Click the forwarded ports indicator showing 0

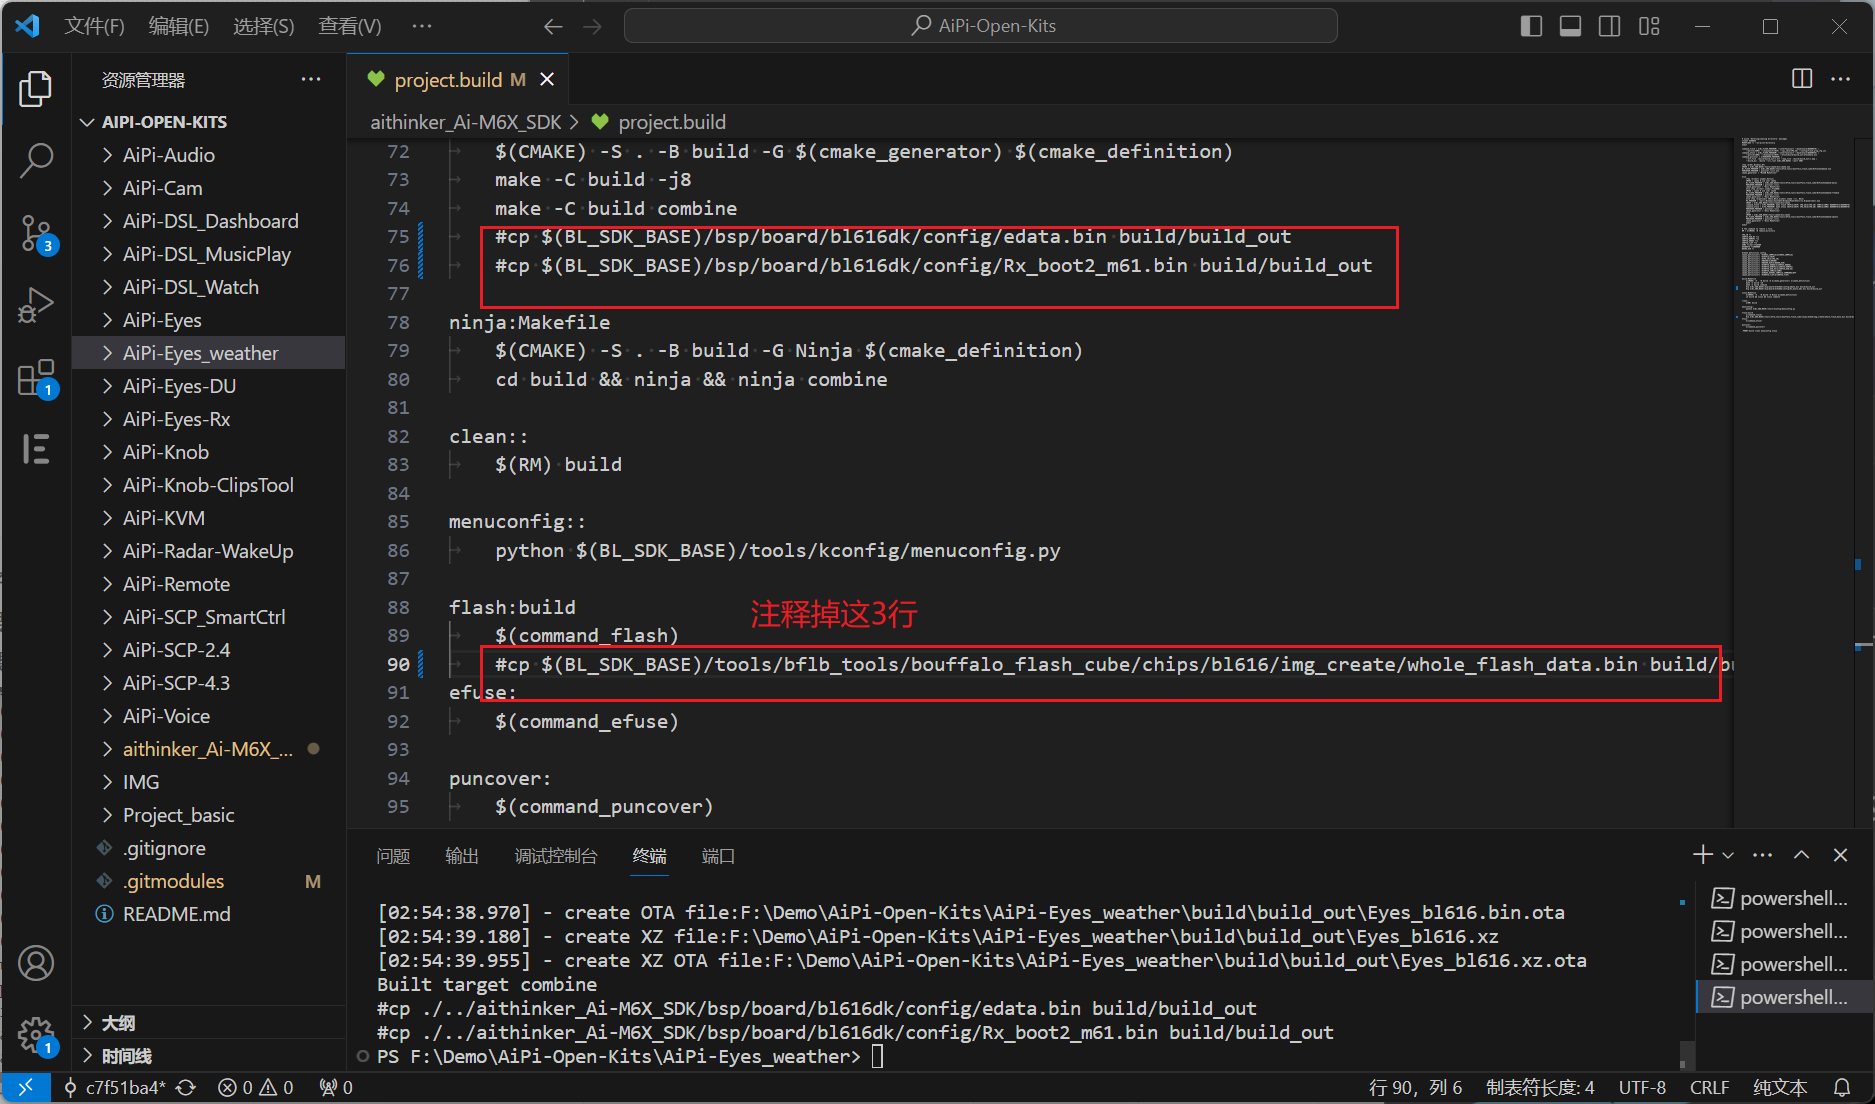336,1087
